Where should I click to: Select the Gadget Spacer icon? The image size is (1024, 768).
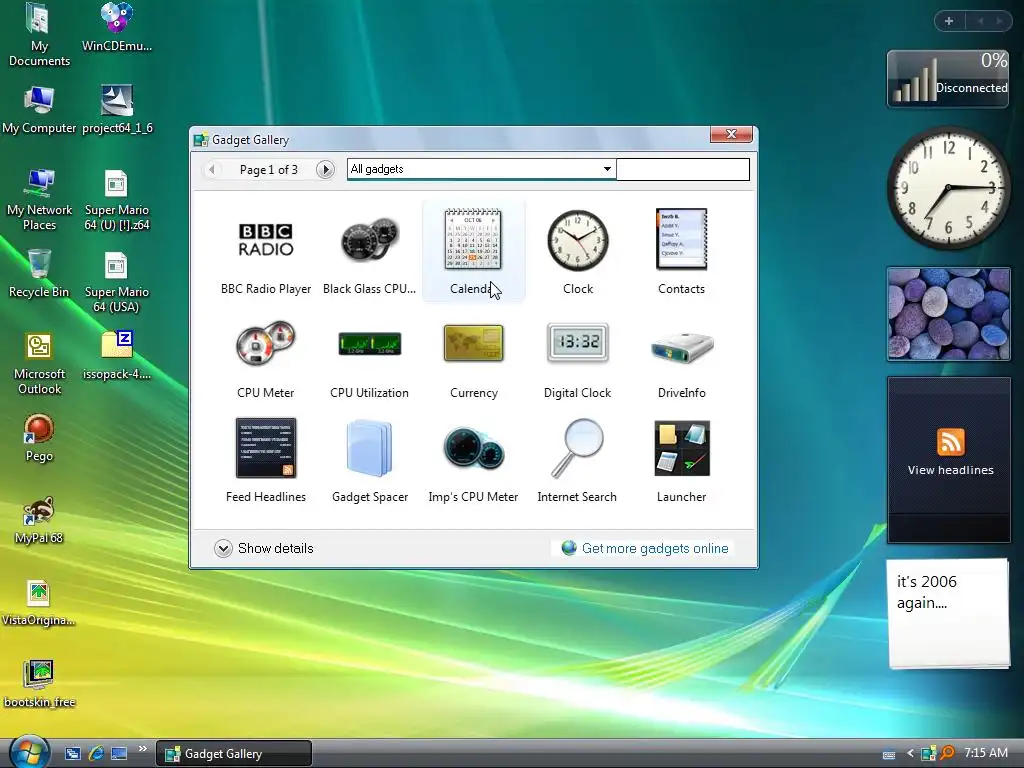[370, 461]
